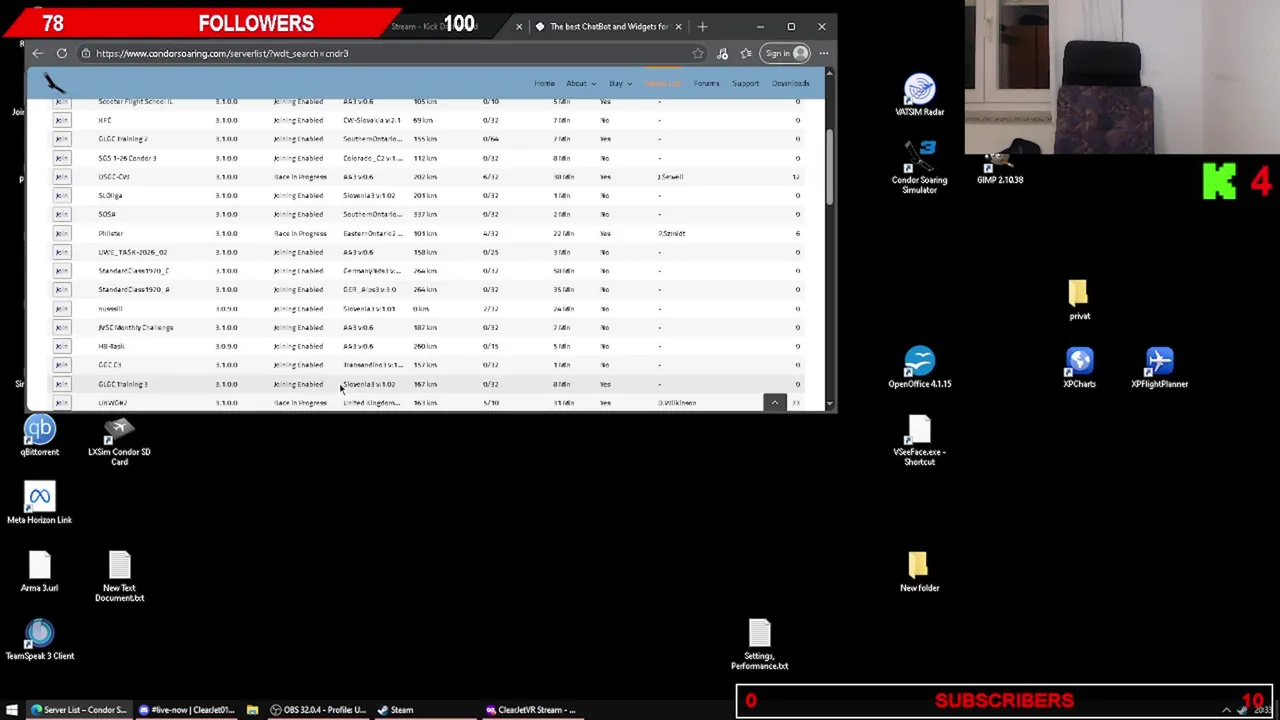
Task: Select New Text Document.txt on desktop
Action: (x=119, y=577)
